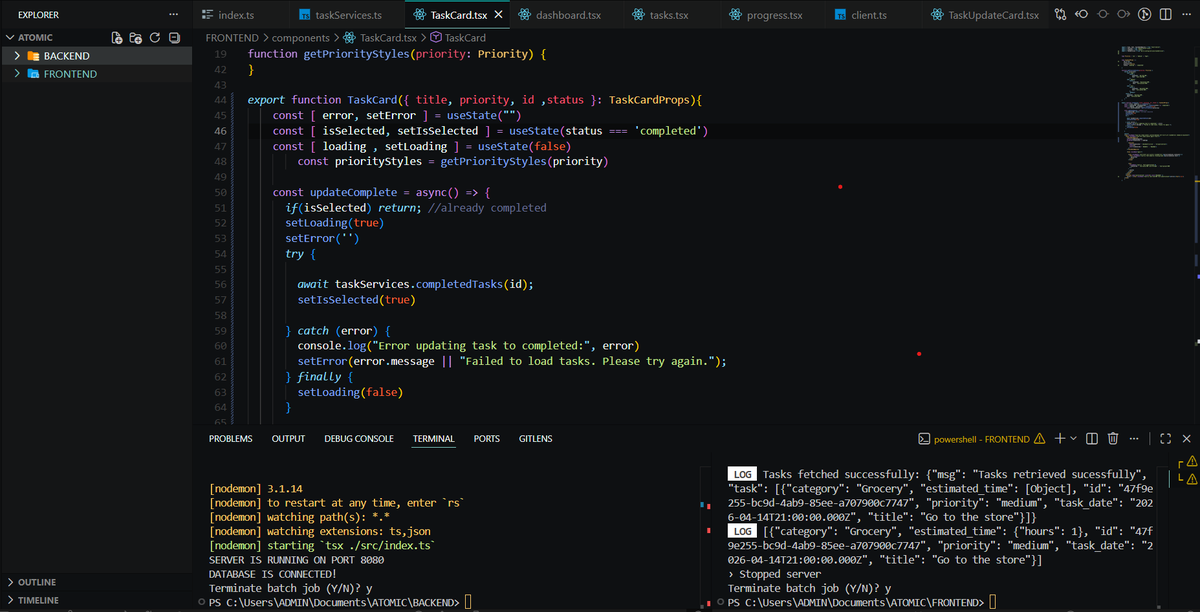1200x612 pixels.
Task: Open launch profile dropdown next to plus
Action: point(1073,438)
